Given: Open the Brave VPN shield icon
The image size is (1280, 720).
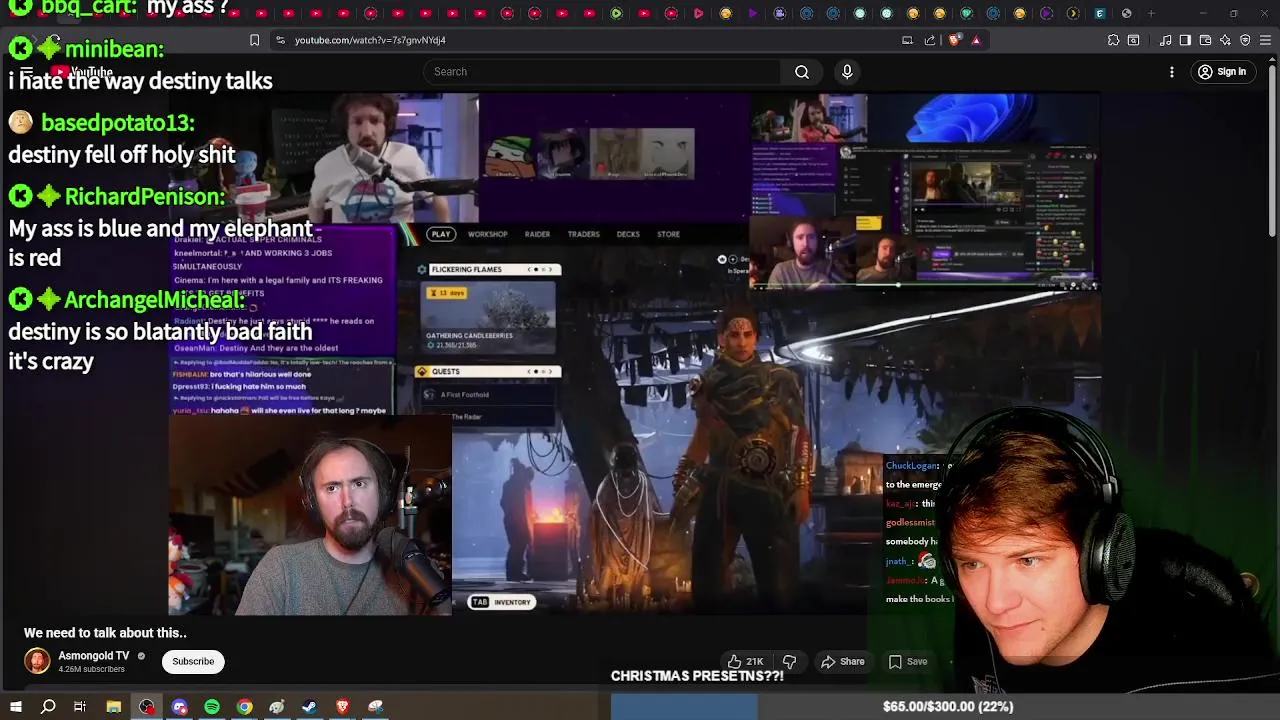Looking at the screenshot, I should point(1245,40).
